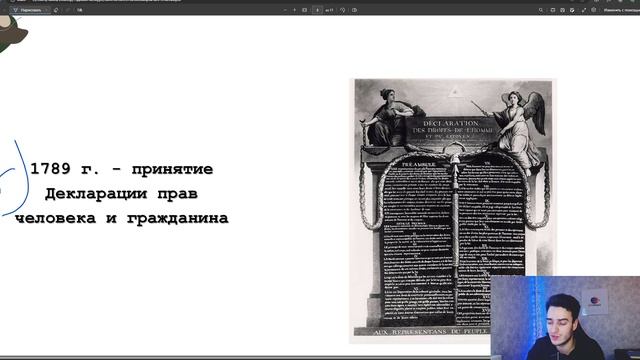The width and height of the screenshot is (640, 360).
Task: Click the text 'Декларации прав'
Action: (121, 193)
